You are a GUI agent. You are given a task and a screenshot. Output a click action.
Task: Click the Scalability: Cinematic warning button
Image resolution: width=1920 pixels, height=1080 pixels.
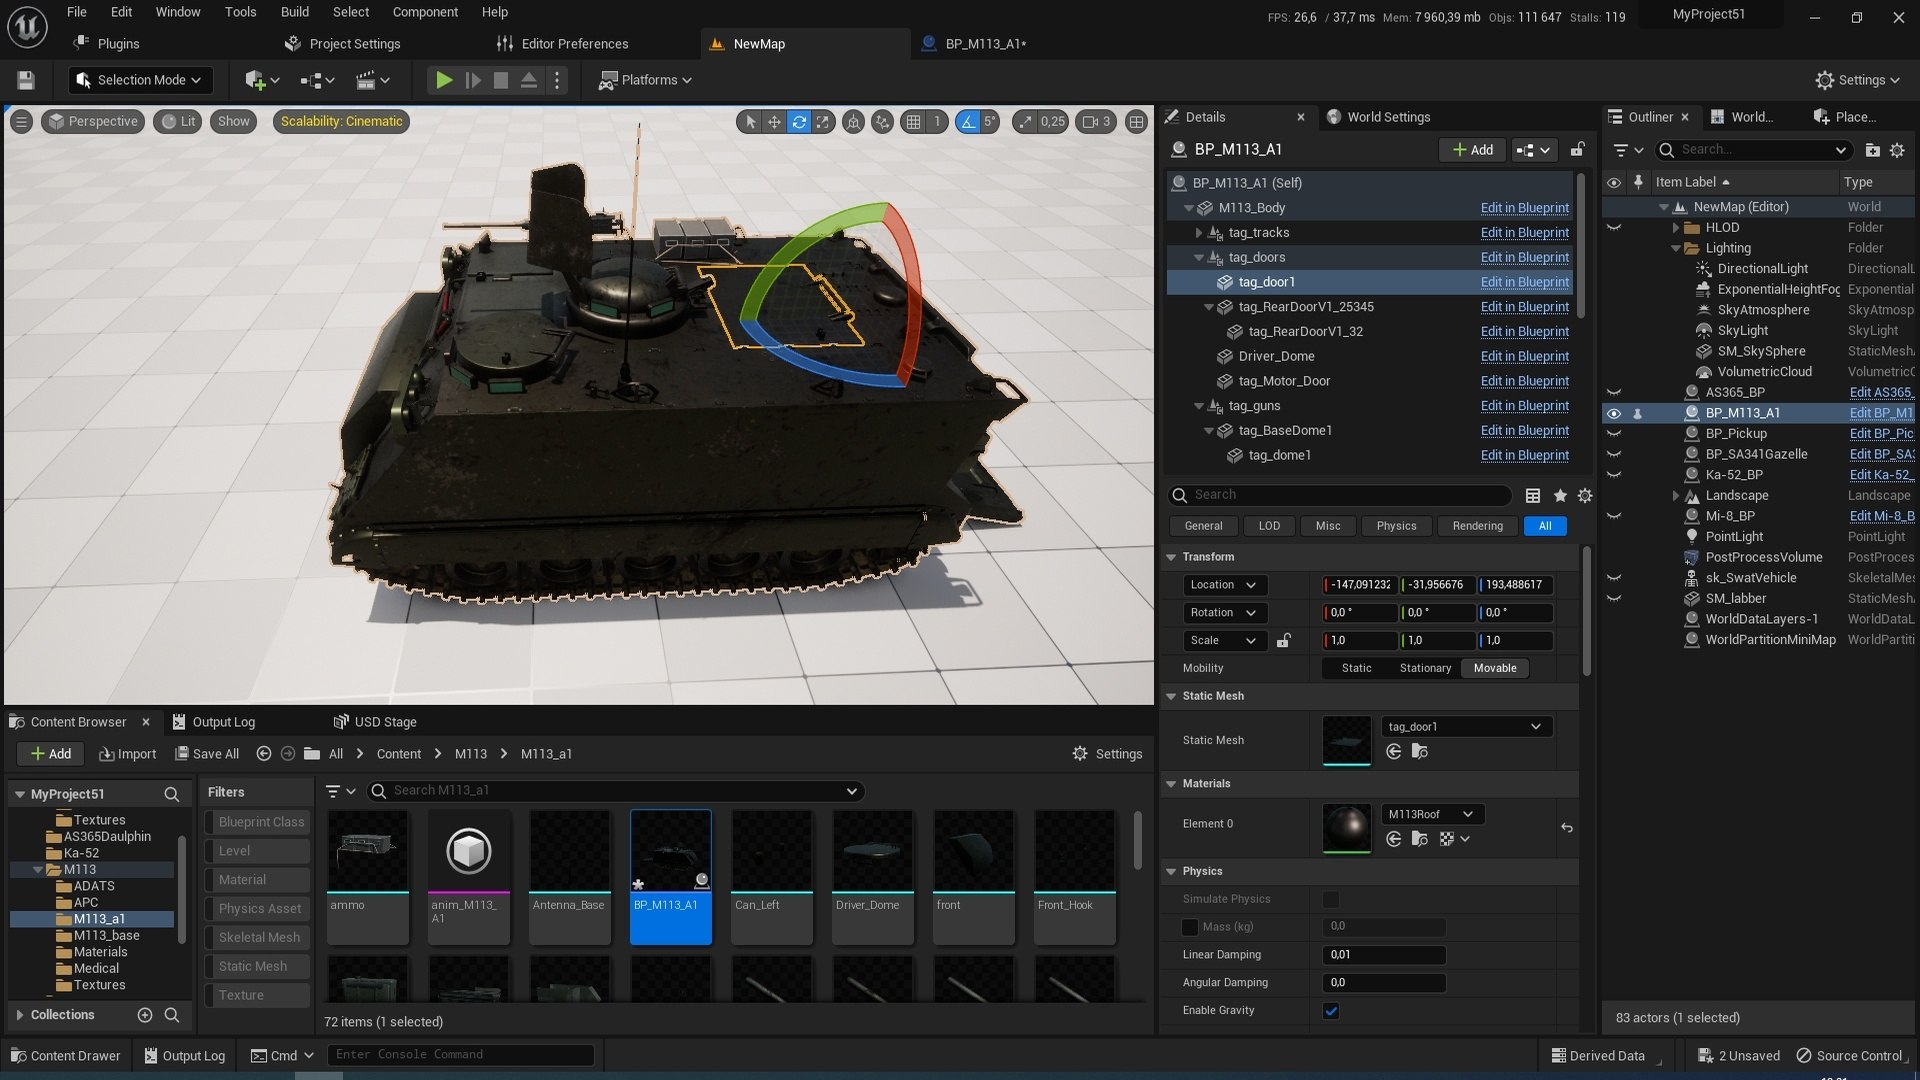[x=341, y=122]
